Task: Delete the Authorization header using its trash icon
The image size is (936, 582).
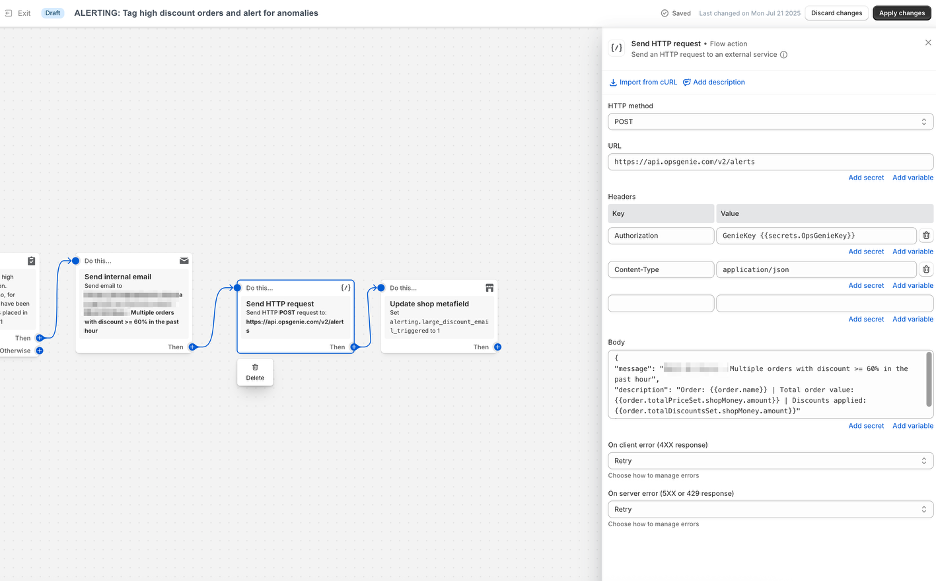Action: 926,235
